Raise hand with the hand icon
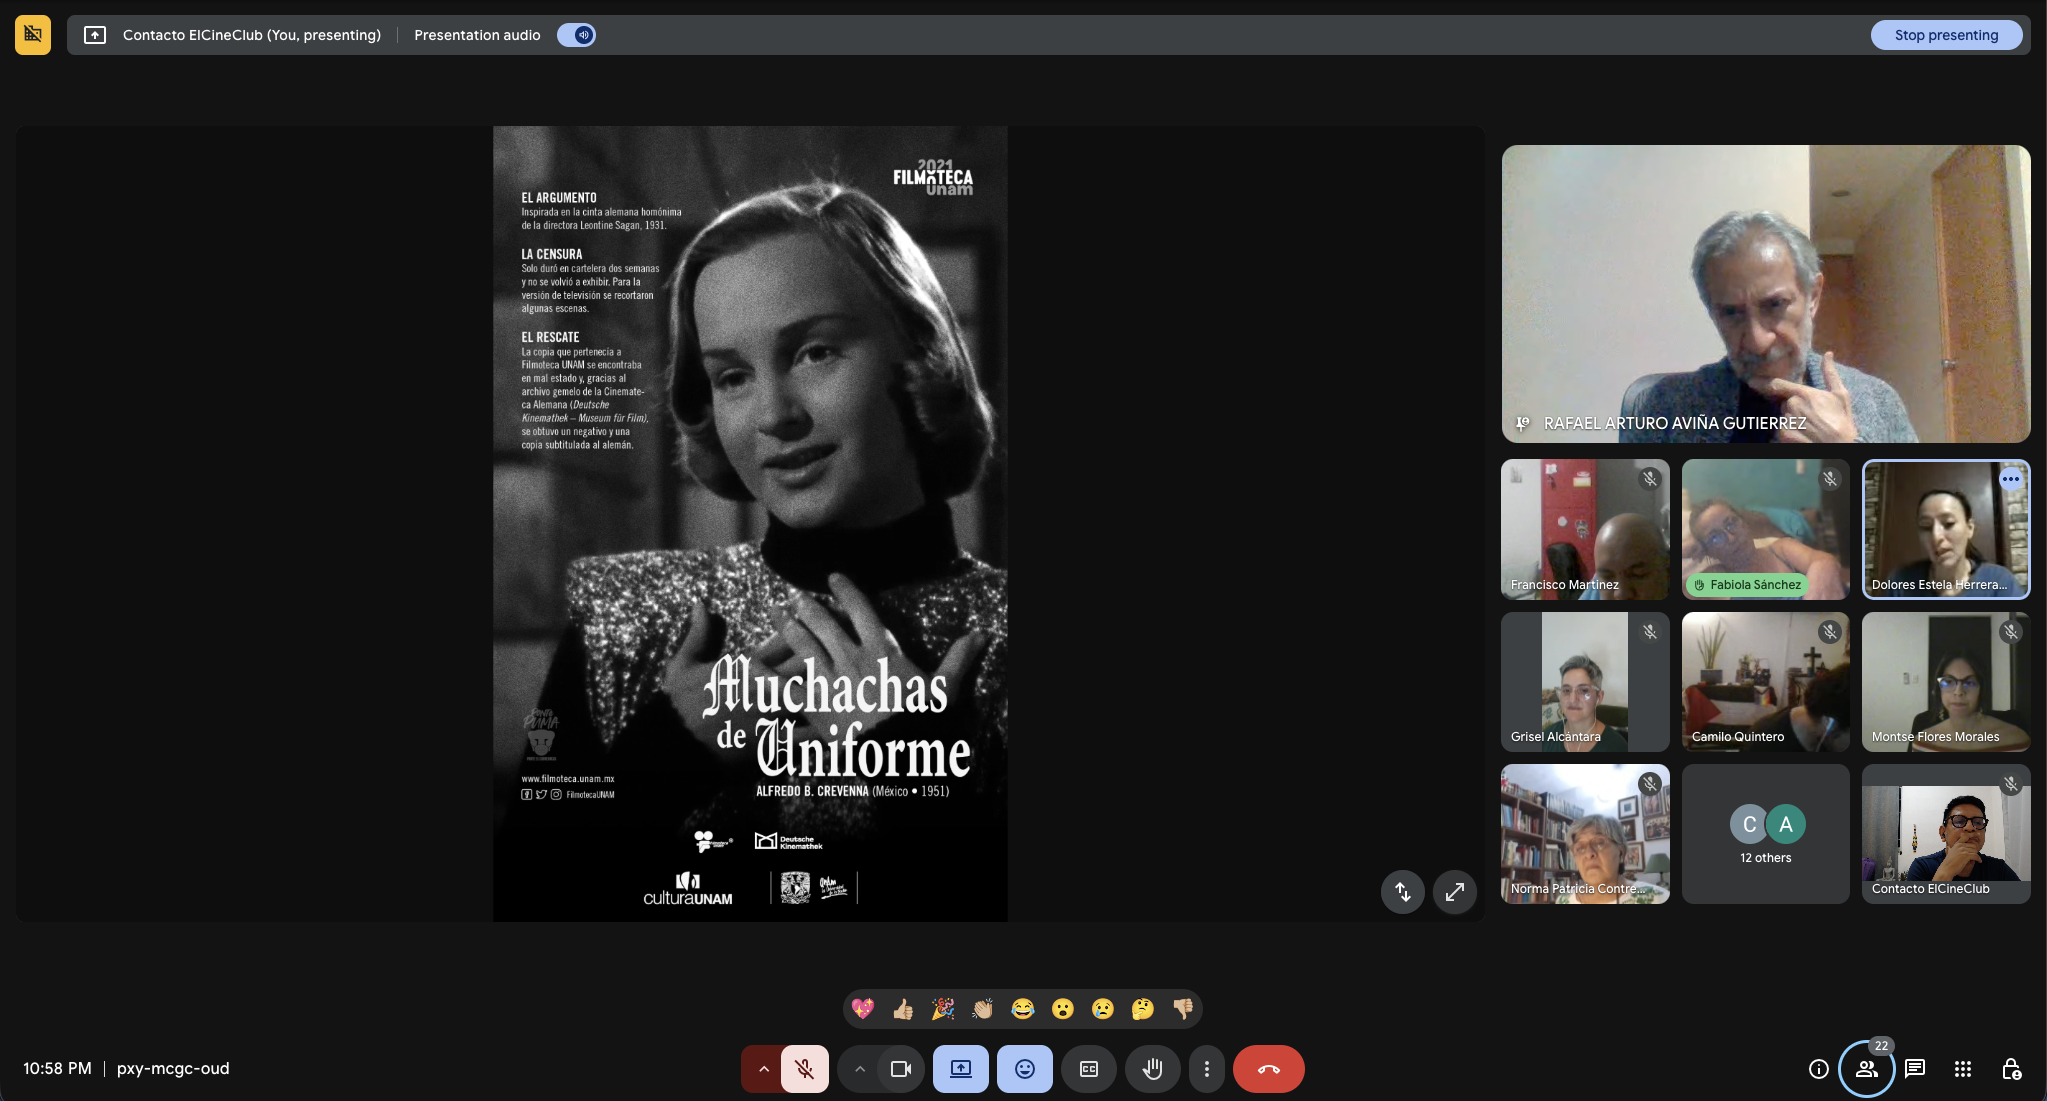 point(1152,1069)
